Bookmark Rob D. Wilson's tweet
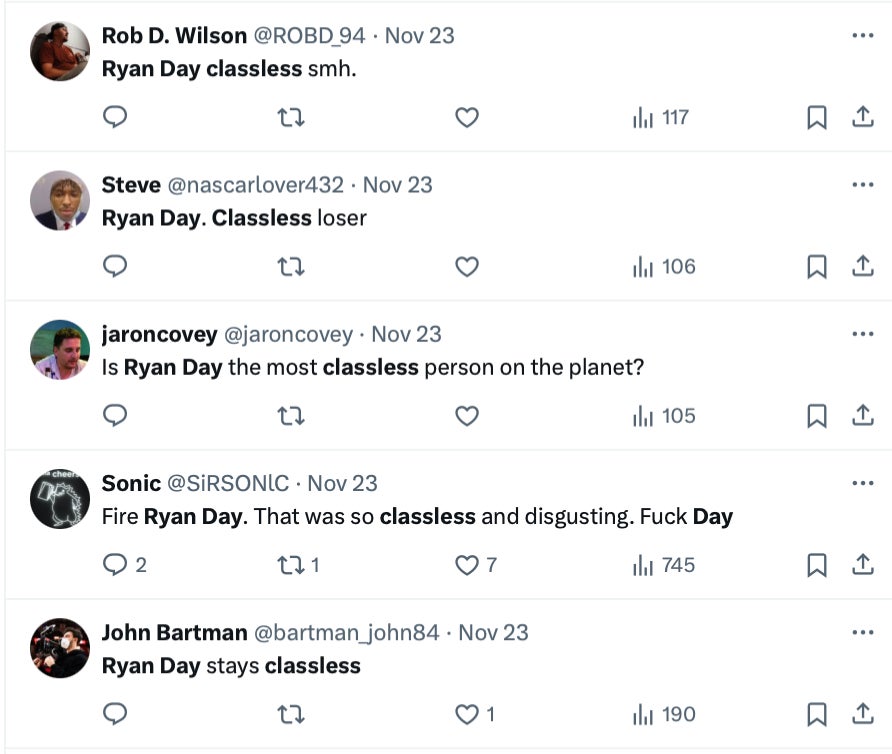Viewport: 892px width, 754px height. click(x=817, y=118)
